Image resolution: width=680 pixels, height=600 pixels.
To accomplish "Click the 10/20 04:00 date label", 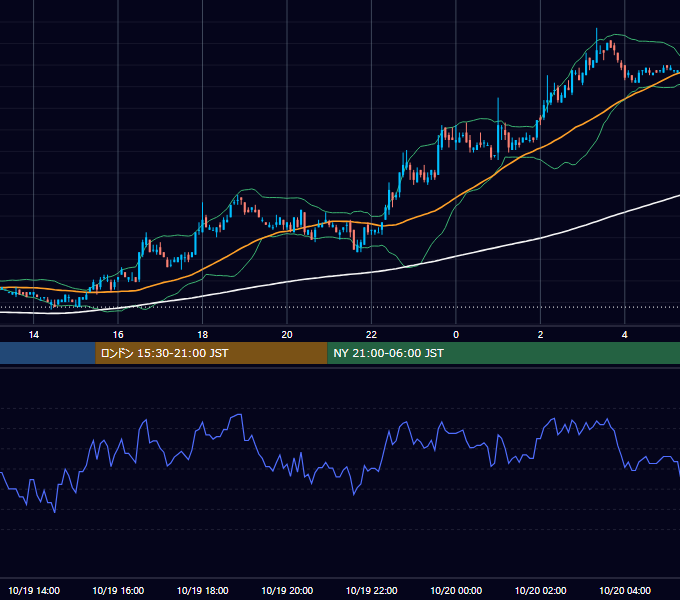I will (x=625, y=590).
